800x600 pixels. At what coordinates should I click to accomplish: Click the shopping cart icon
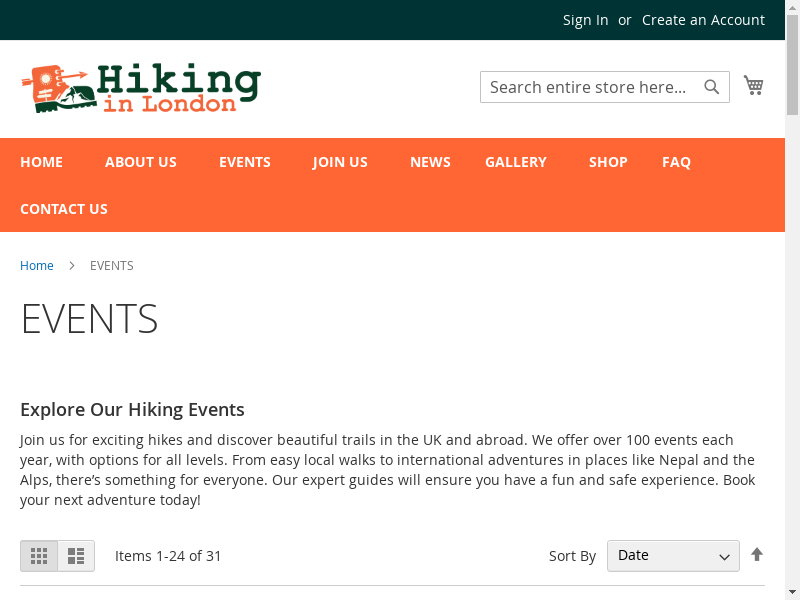point(753,86)
